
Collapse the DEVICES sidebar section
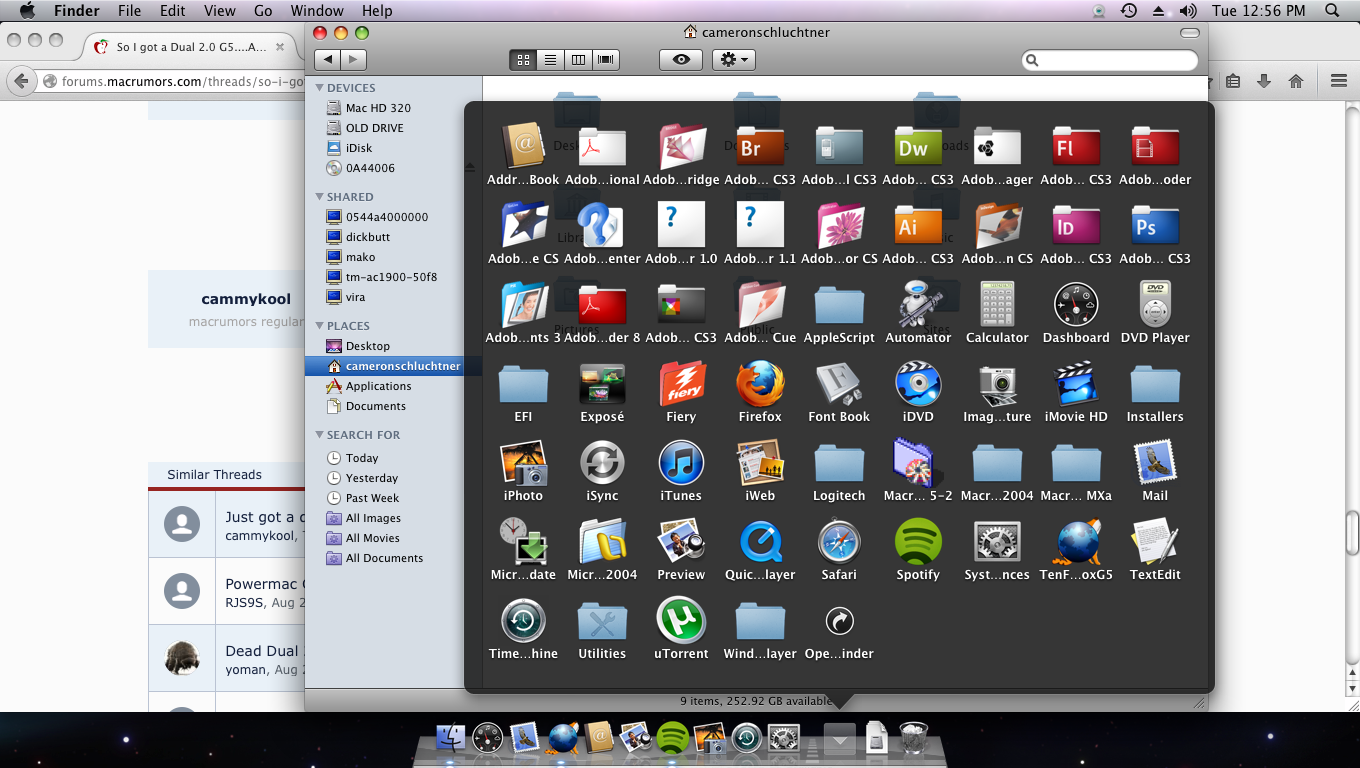[x=319, y=88]
